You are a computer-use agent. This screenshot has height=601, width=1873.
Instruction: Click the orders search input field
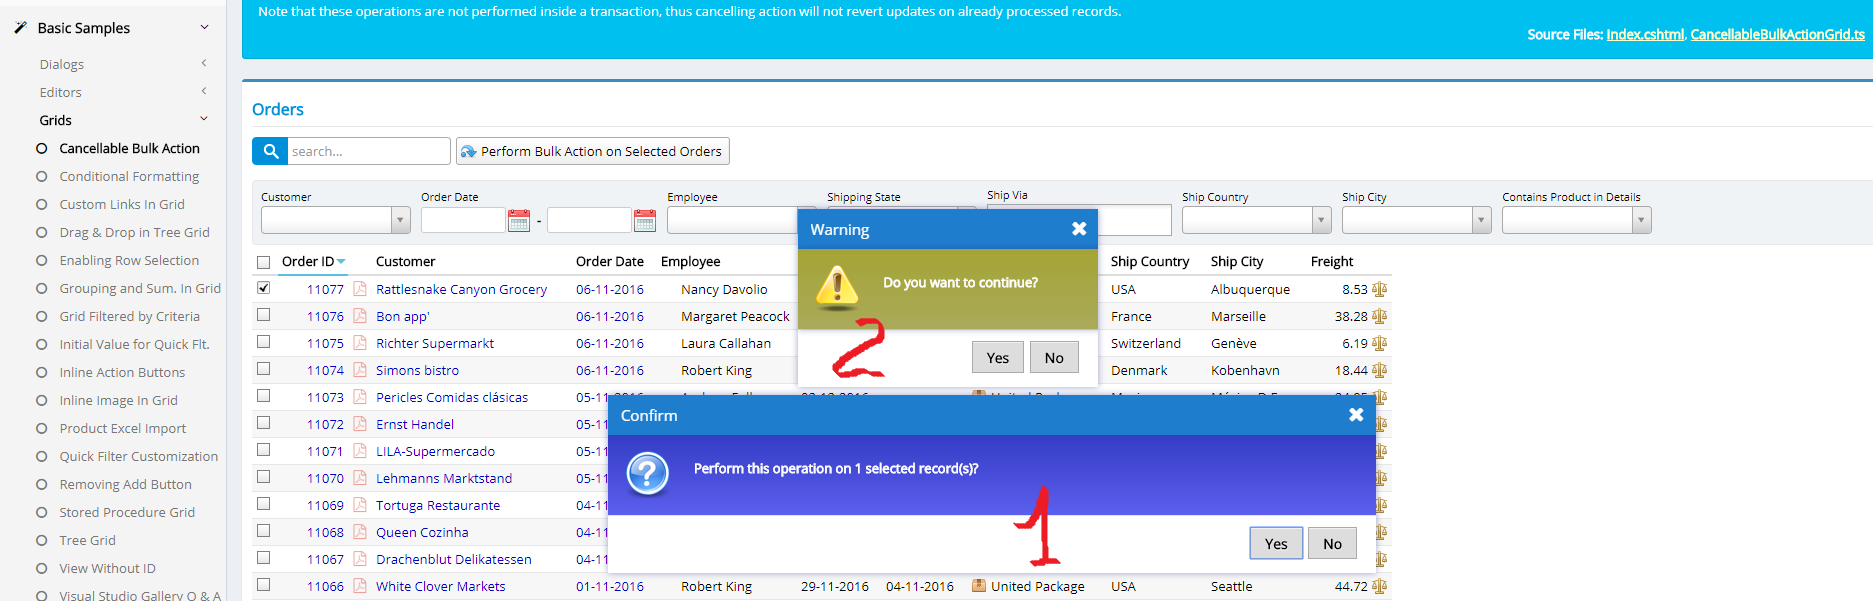pos(368,151)
